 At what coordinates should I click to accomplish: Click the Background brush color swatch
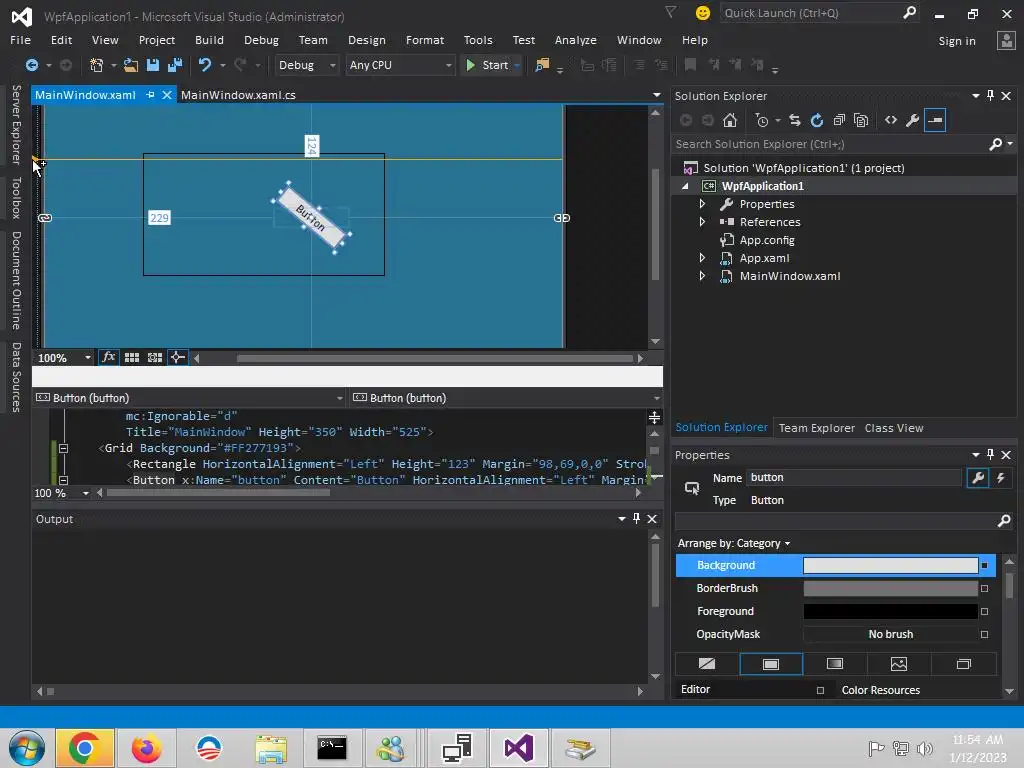click(891, 566)
